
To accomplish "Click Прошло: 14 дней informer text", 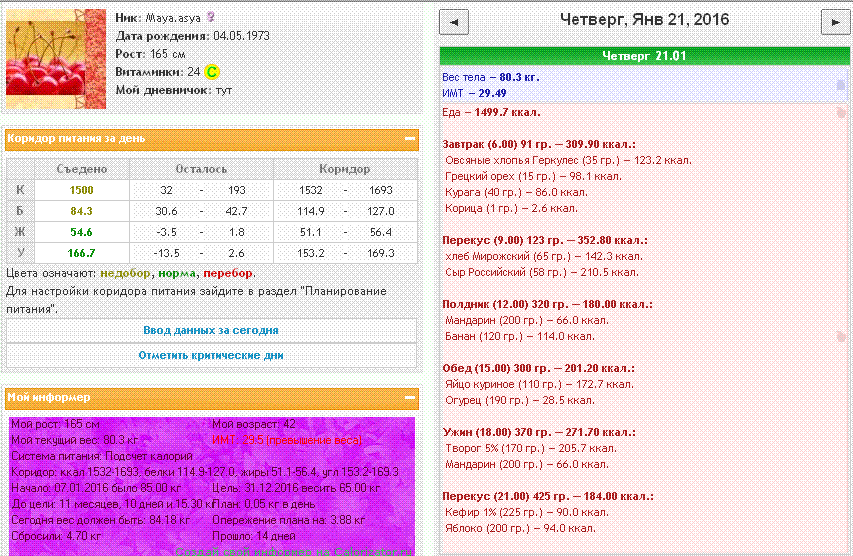I will coord(254,536).
